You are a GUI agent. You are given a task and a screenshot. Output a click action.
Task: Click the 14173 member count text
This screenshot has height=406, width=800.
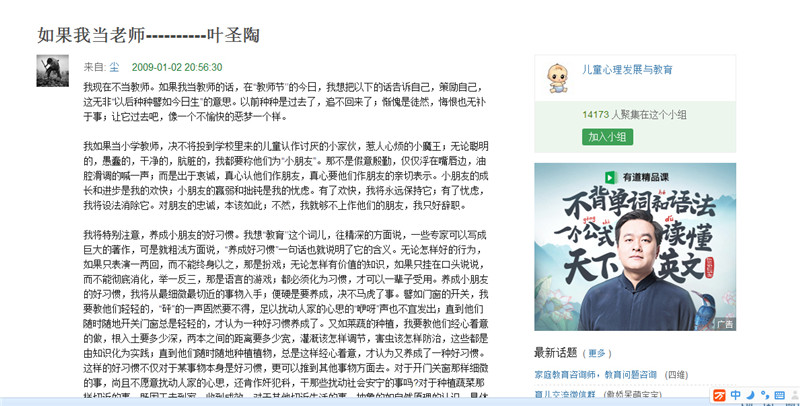595,114
